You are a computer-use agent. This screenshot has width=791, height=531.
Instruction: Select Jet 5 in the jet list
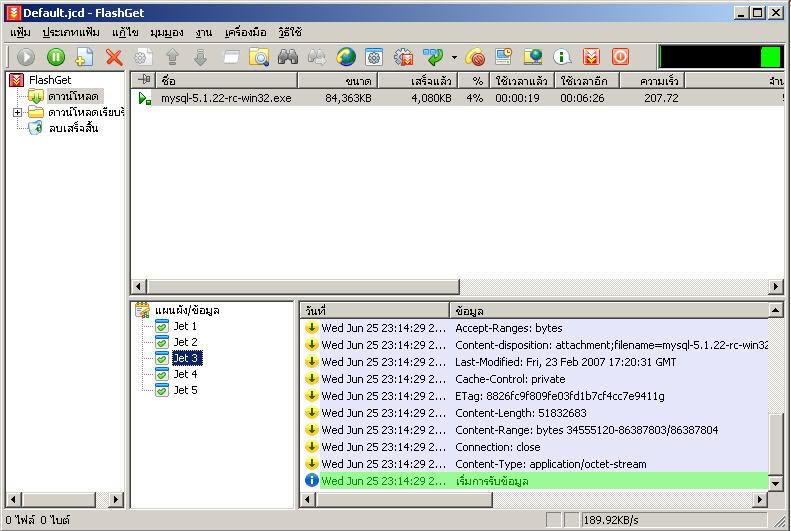point(185,390)
